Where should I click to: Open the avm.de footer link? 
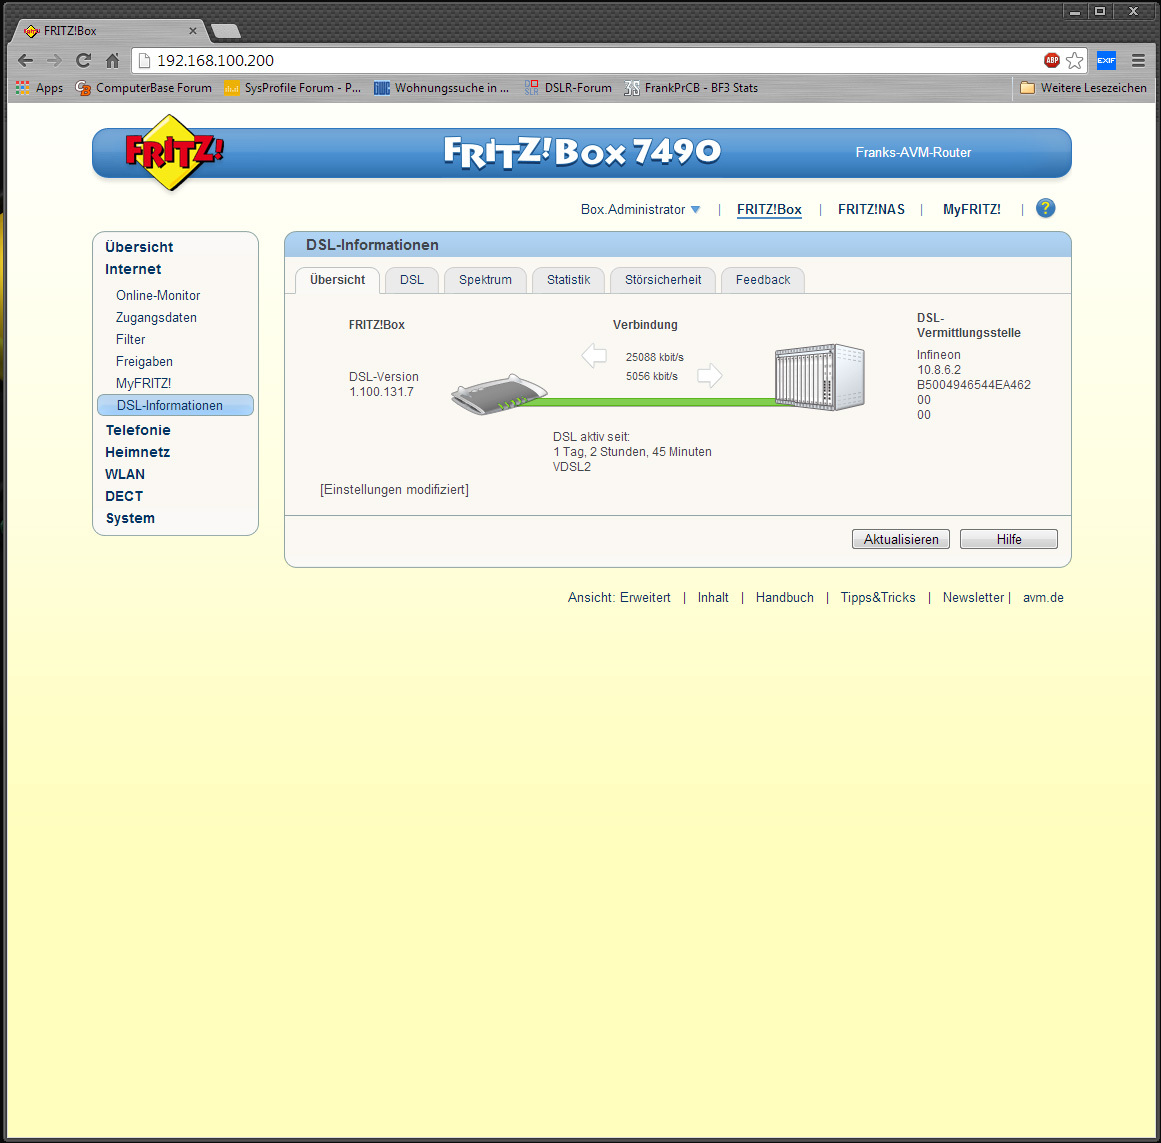(x=1043, y=598)
